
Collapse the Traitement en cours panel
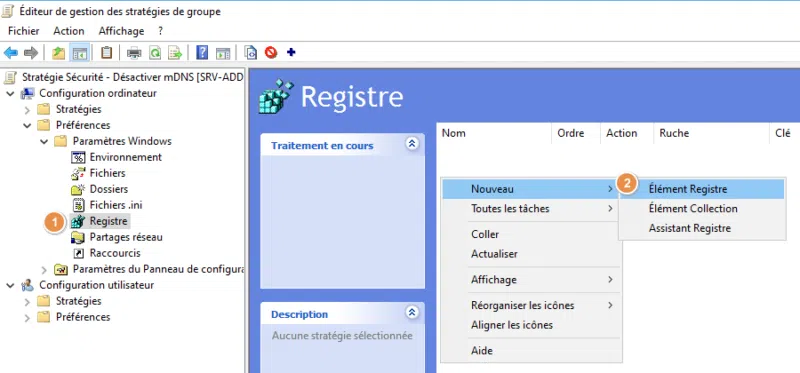[x=412, y=144]
